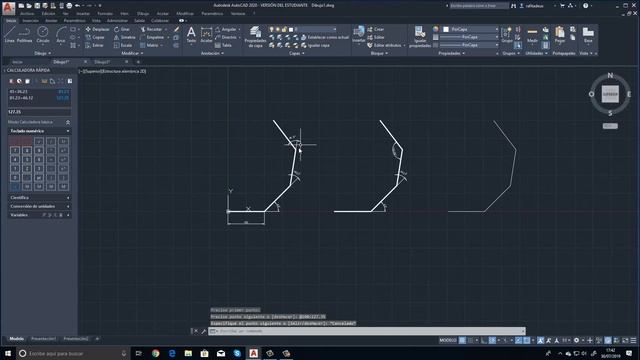The image size is (640, 360).
Task: Open the Formato menu
Action: [105, 13]
